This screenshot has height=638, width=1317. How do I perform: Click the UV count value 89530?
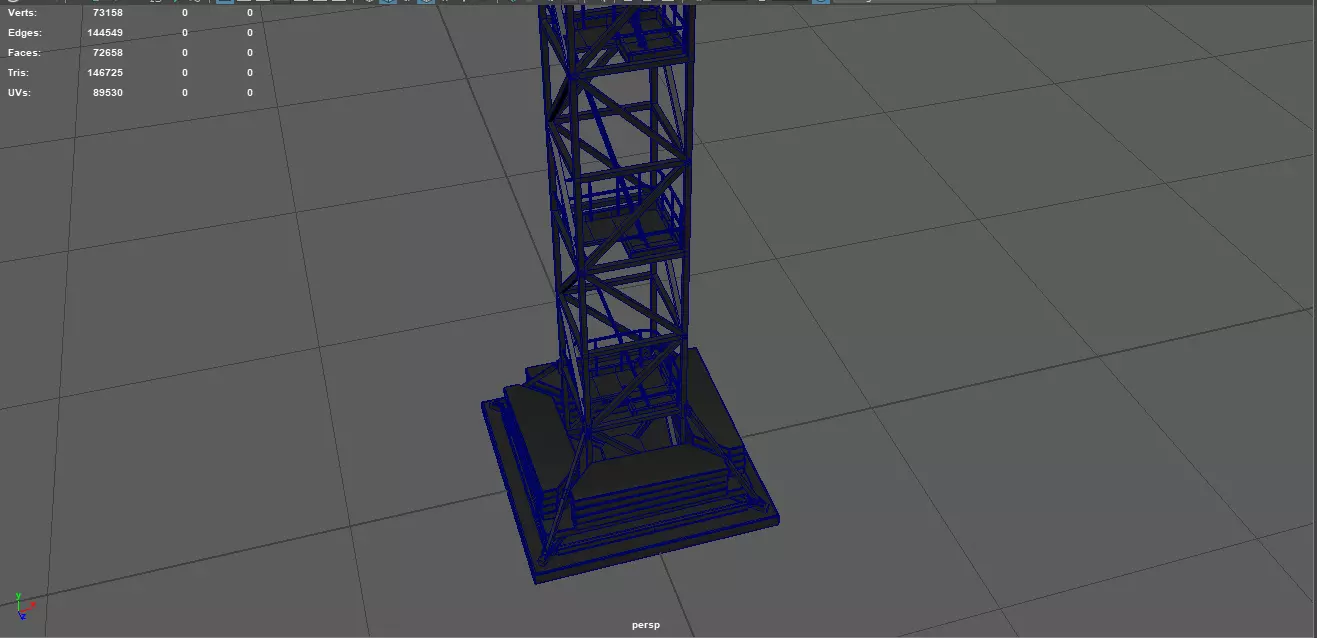107,93
